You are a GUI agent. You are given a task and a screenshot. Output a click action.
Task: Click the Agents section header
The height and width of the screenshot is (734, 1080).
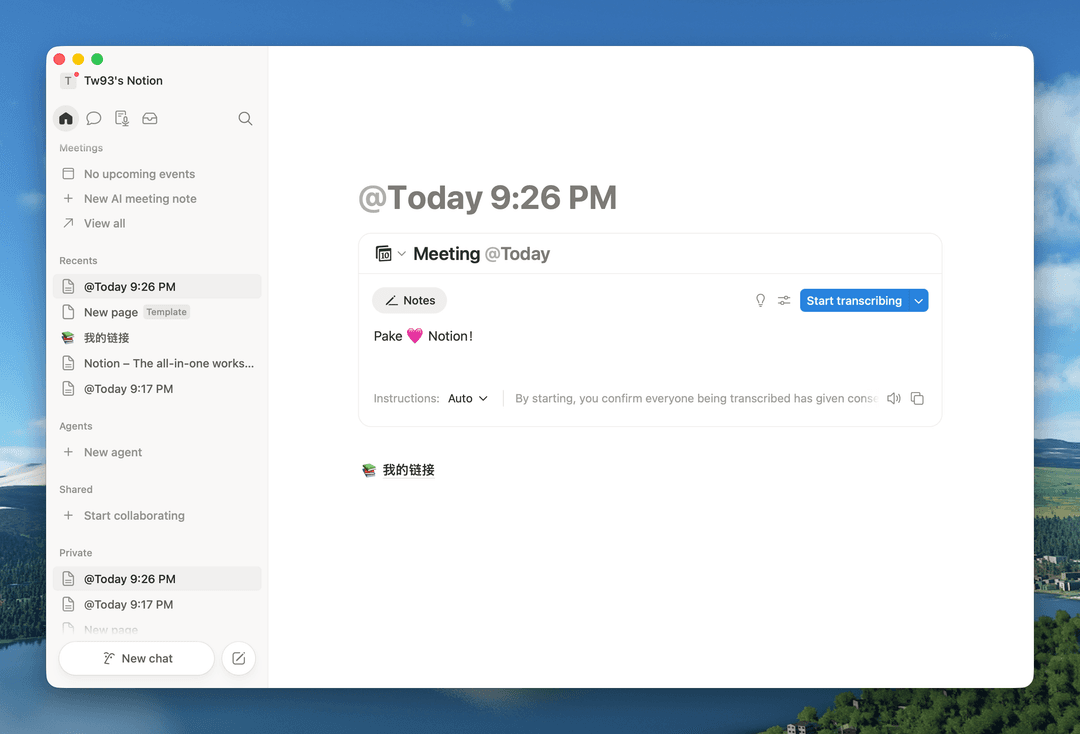[76, 426]
